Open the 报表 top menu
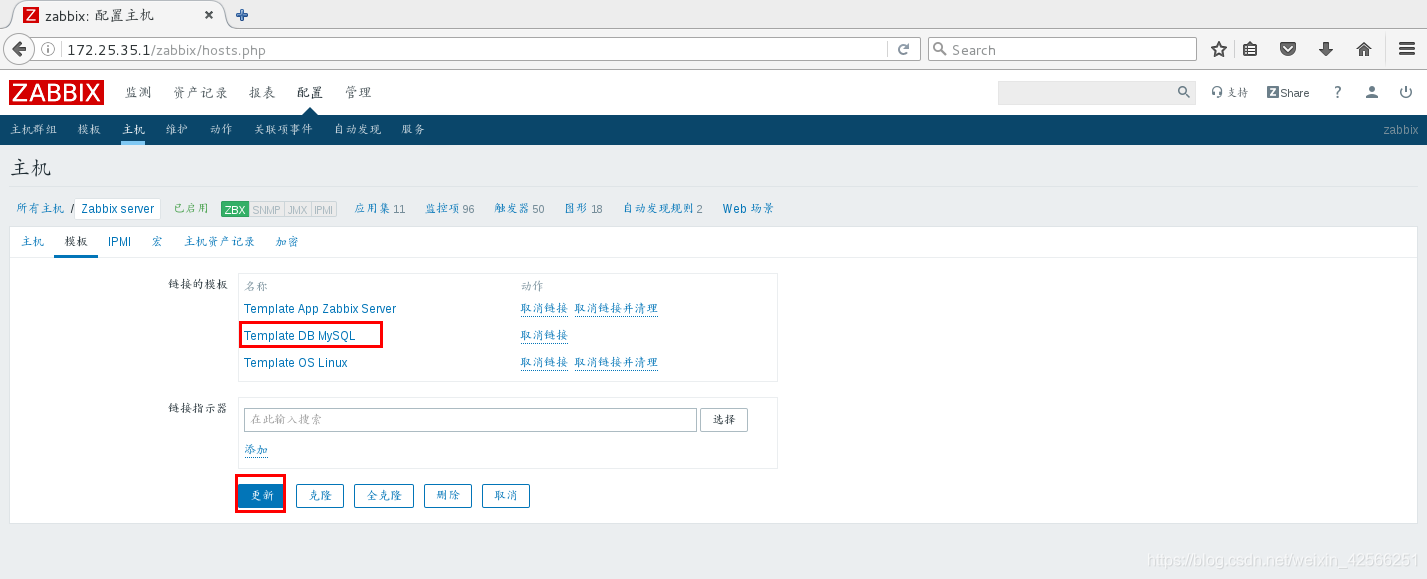 tap(262, 92)
